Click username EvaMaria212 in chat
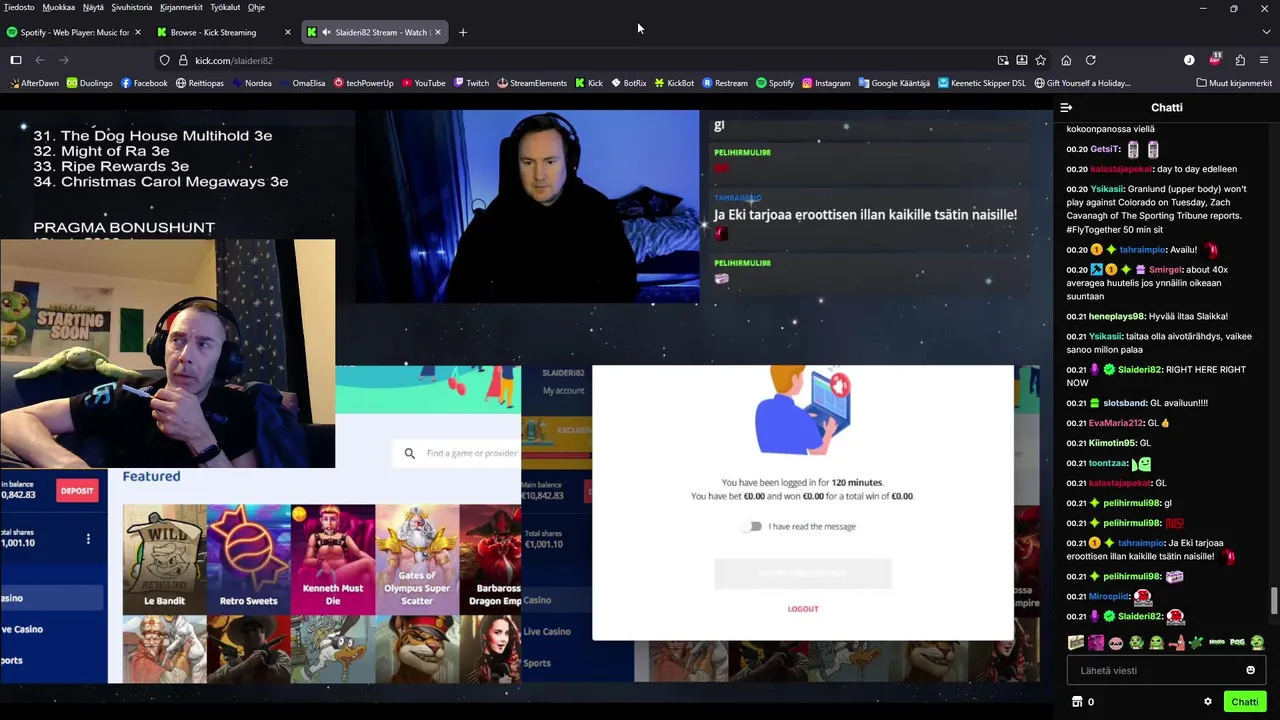This screenshot has height=720, width=1280. pyautogui.click(x=1115, y=423)
